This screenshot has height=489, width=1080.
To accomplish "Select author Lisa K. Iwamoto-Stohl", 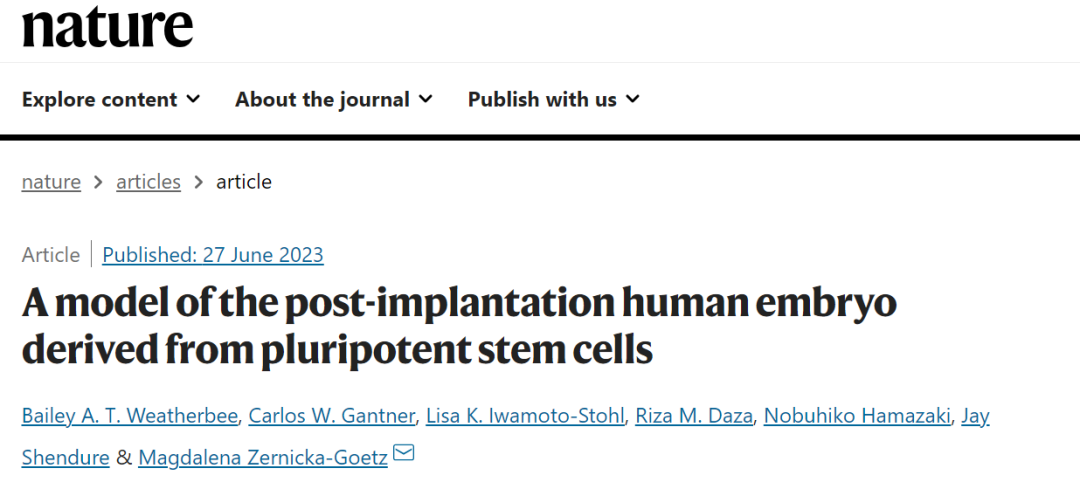I will [x=524, y=416].
